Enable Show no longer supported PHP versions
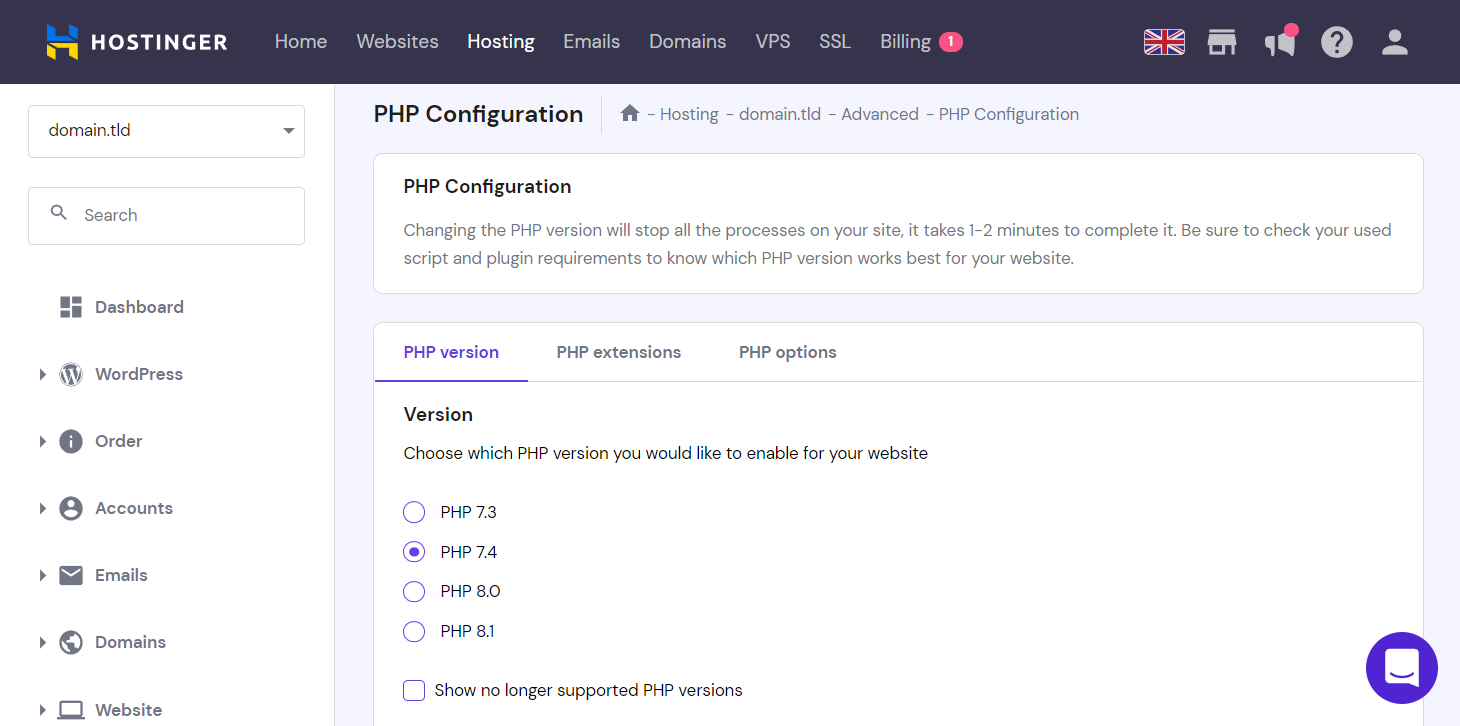The image size is (1460, 726). coord(414,690)
